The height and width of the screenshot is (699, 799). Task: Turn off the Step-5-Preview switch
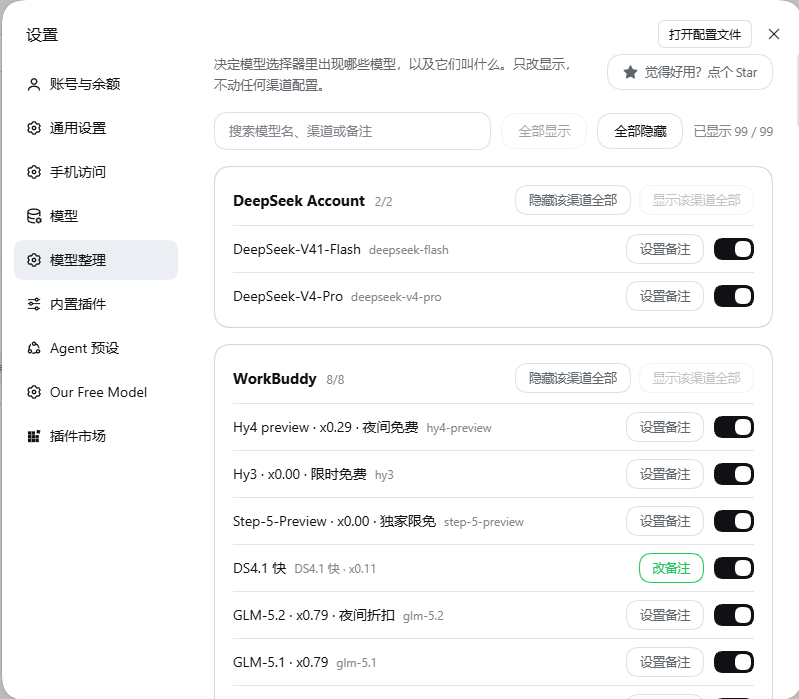[x=733, y=521]
